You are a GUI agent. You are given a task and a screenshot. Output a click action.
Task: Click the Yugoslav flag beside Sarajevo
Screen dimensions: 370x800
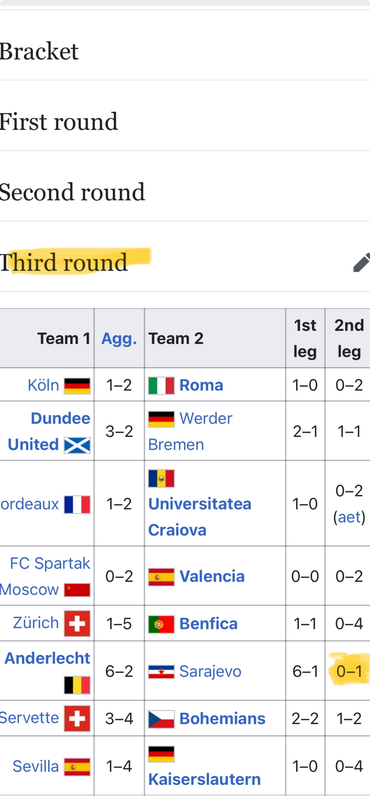[x=161, y=671]
